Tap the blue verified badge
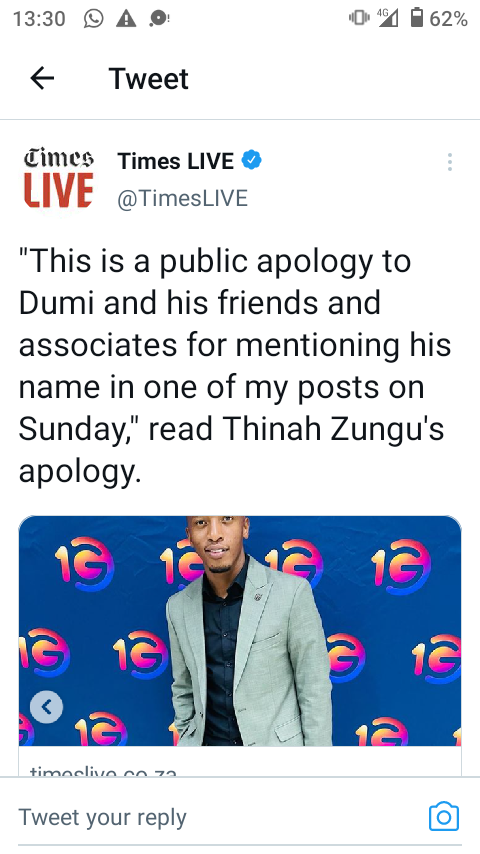Image resolution: width=480 pixels, height=854 pixels. [251, 161]
